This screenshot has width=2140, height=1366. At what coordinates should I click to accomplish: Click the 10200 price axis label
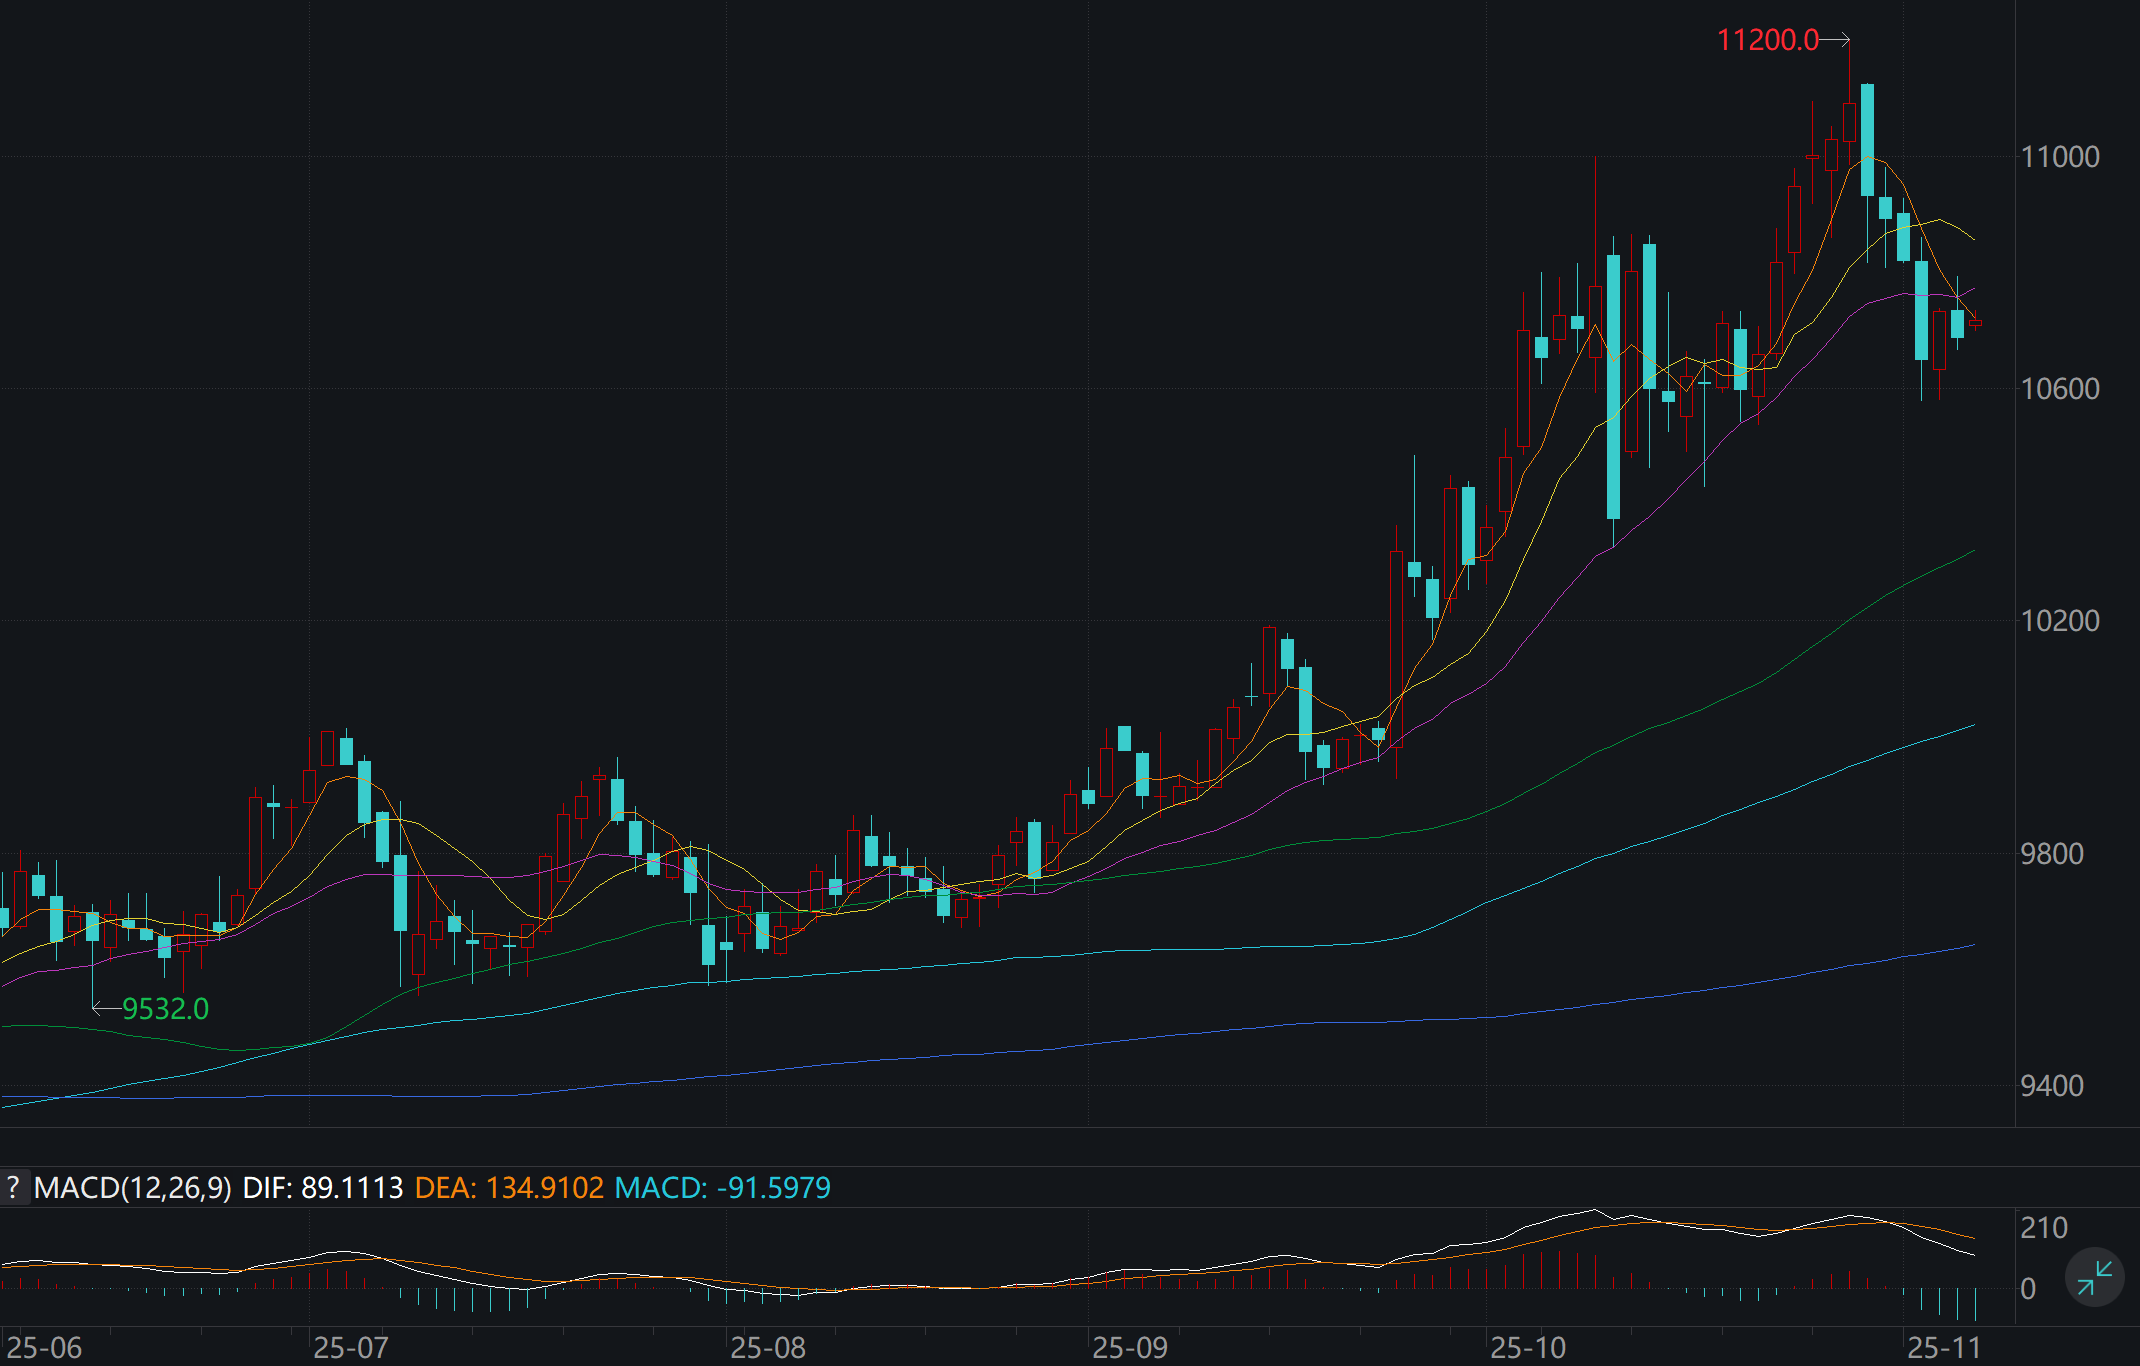point(2059,621)
